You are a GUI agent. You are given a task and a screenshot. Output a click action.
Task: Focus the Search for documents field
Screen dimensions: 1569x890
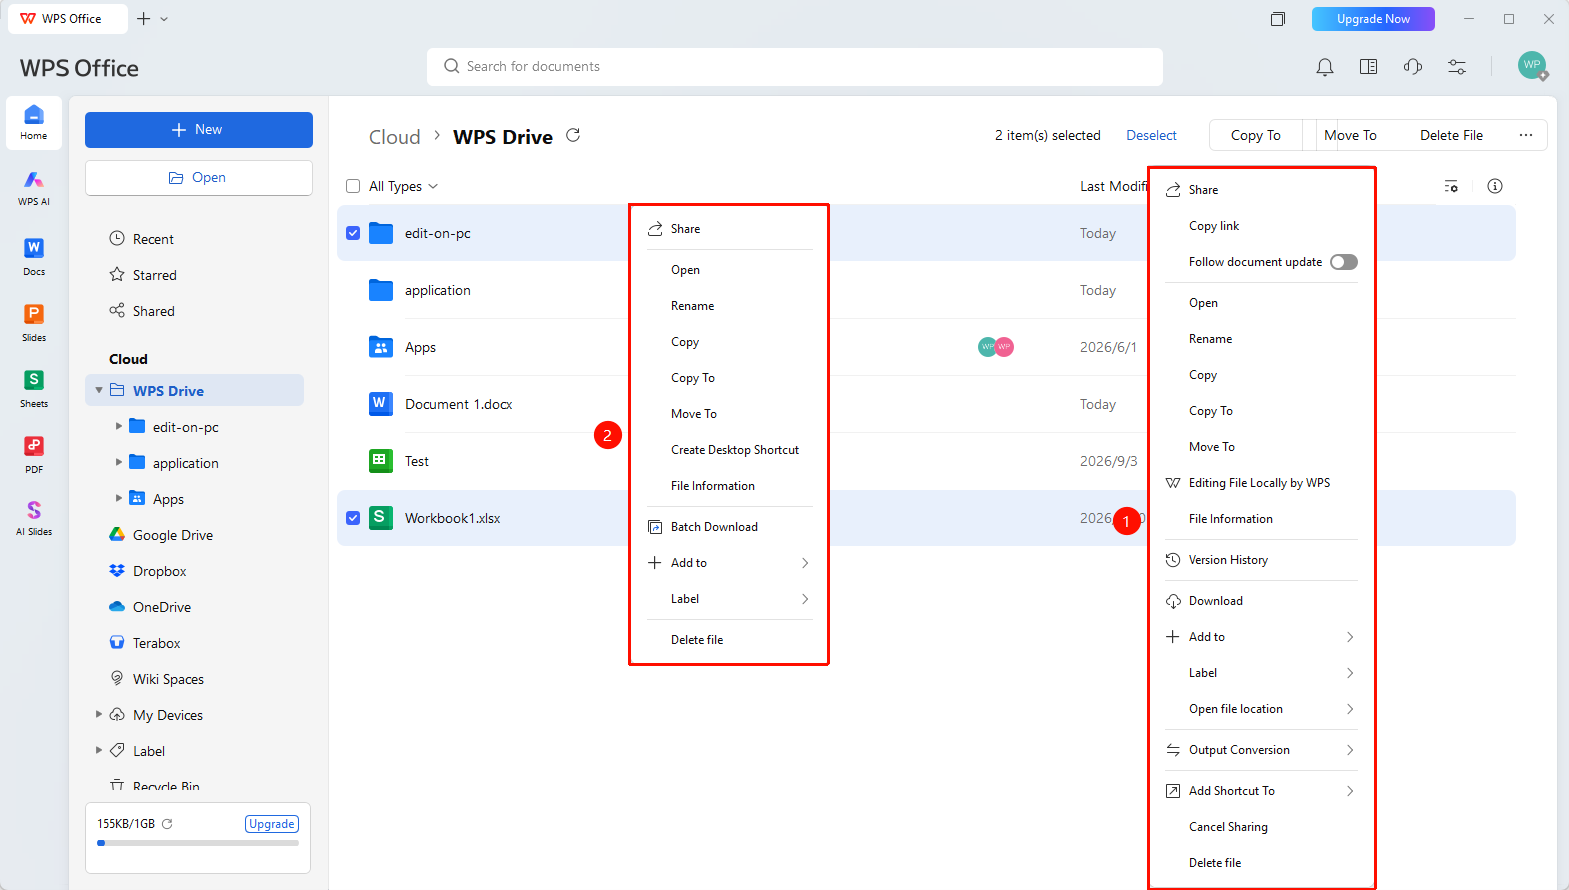[795, 67]
